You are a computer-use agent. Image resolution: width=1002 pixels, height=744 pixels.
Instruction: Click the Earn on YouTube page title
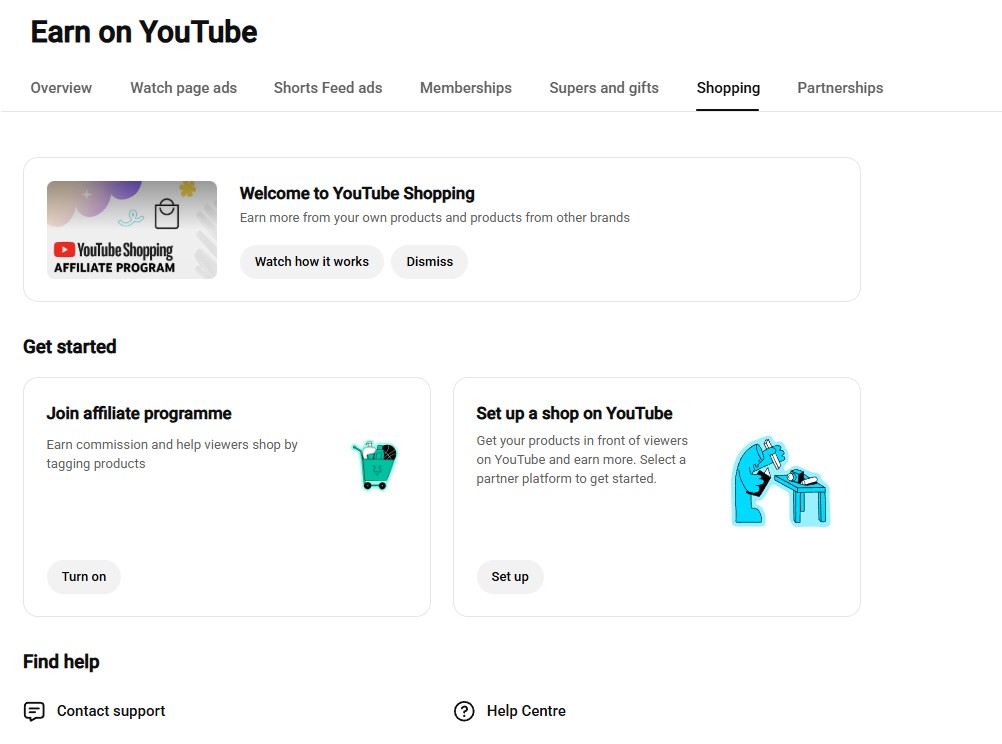click(144, 32)
